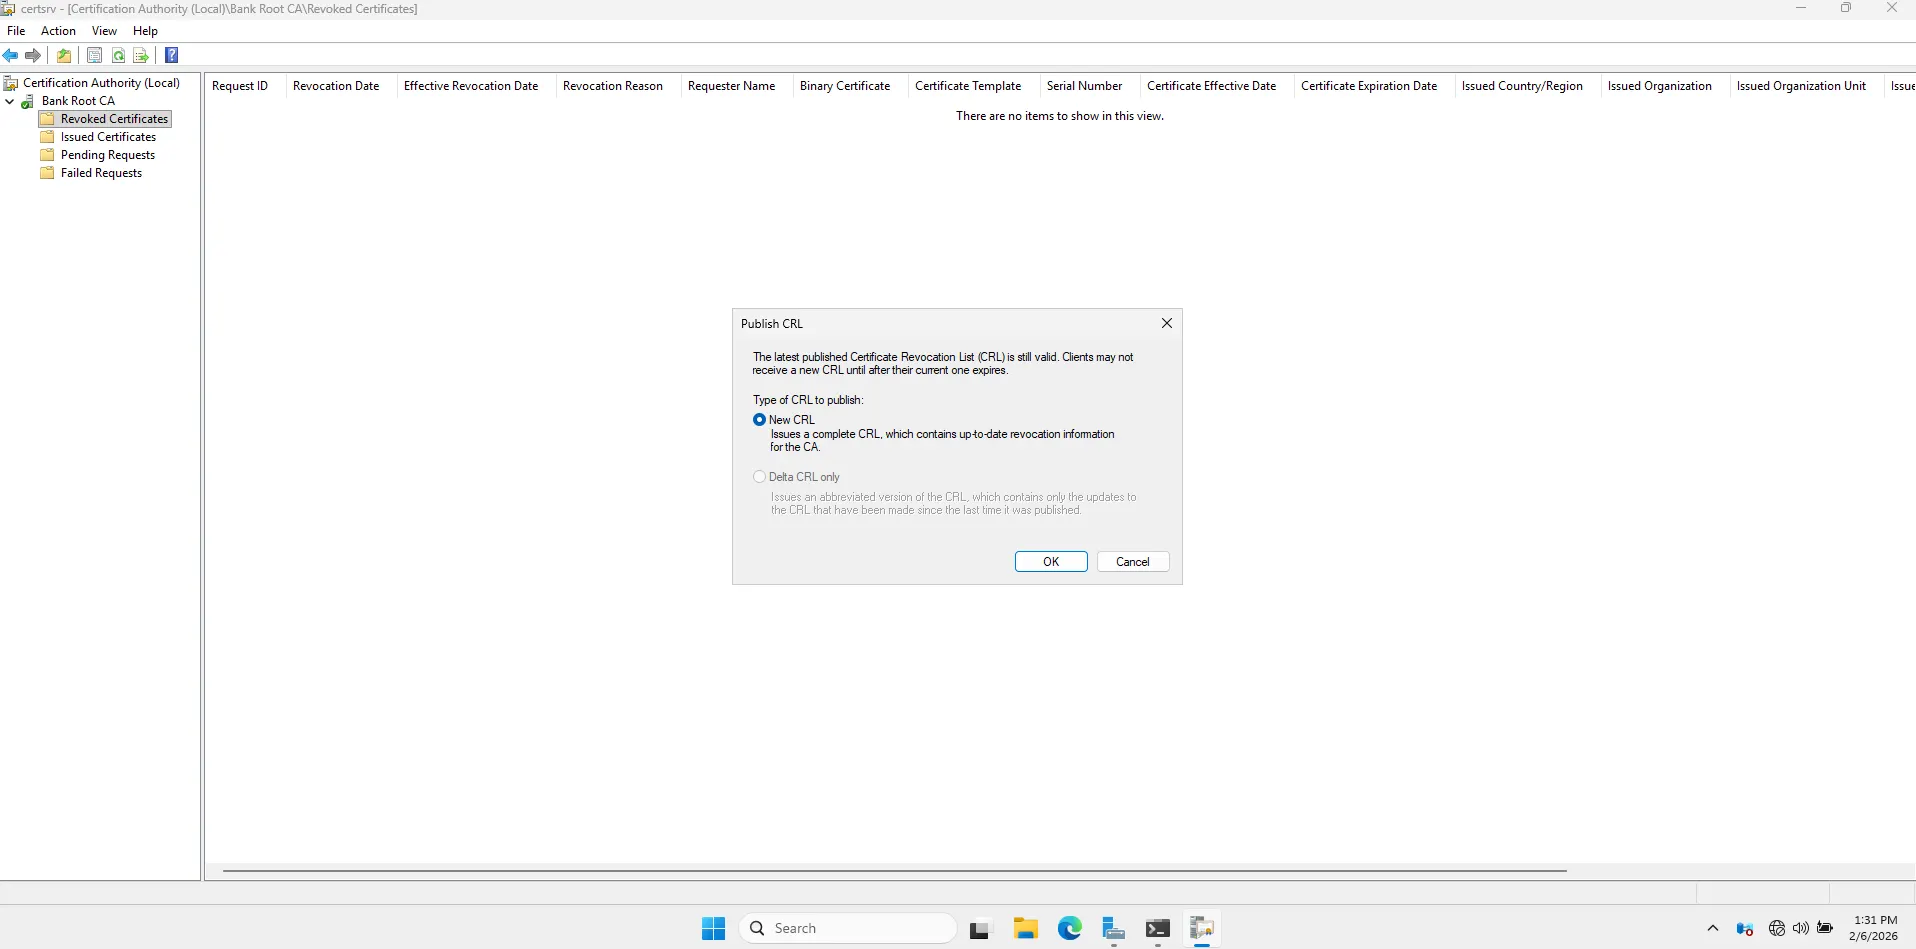This screenshot has height=949, width=1916.
Task: Click the Issued Country/Region column header
Action: [1527, 86]
